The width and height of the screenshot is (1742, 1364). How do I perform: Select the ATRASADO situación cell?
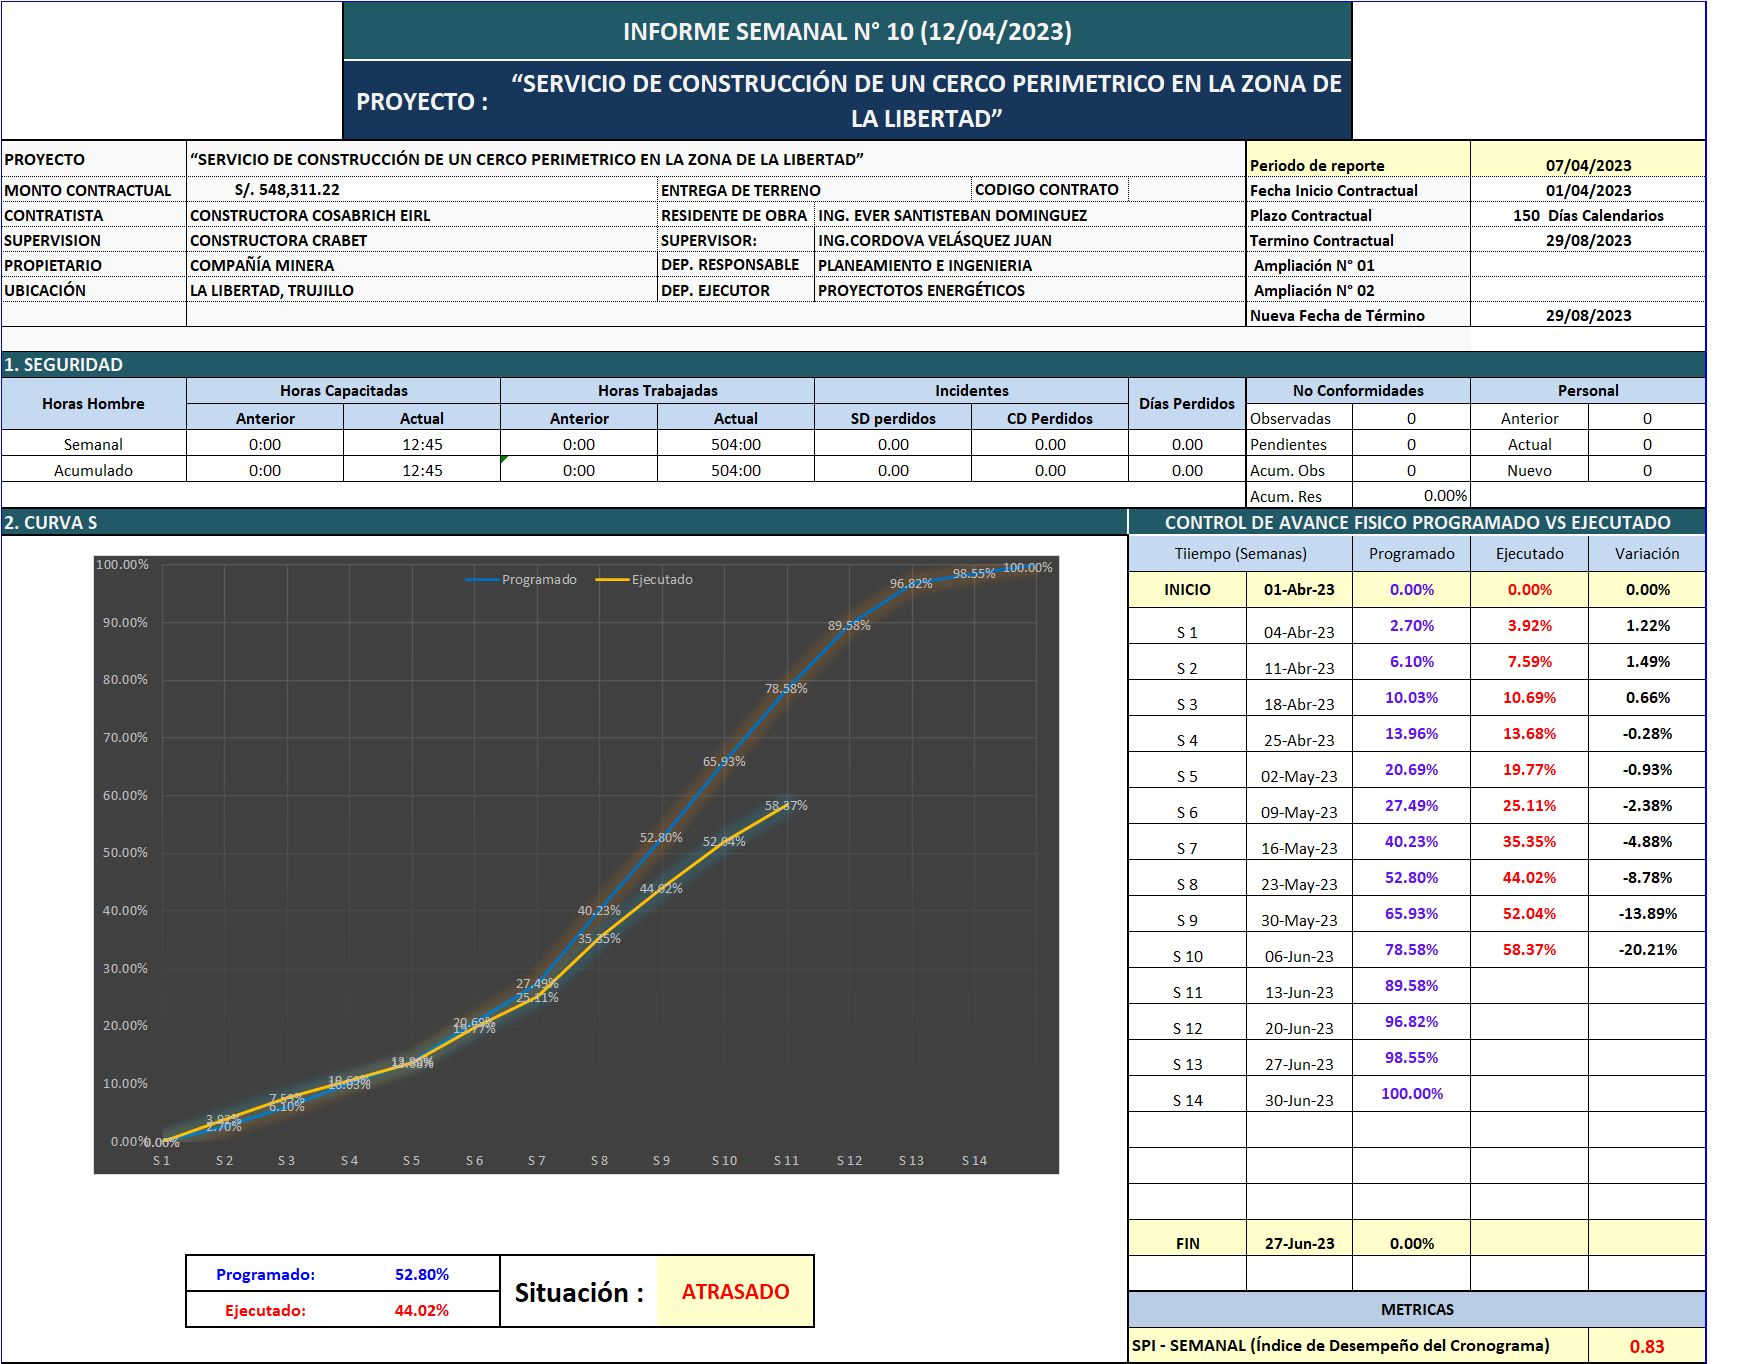point(735,1291)
